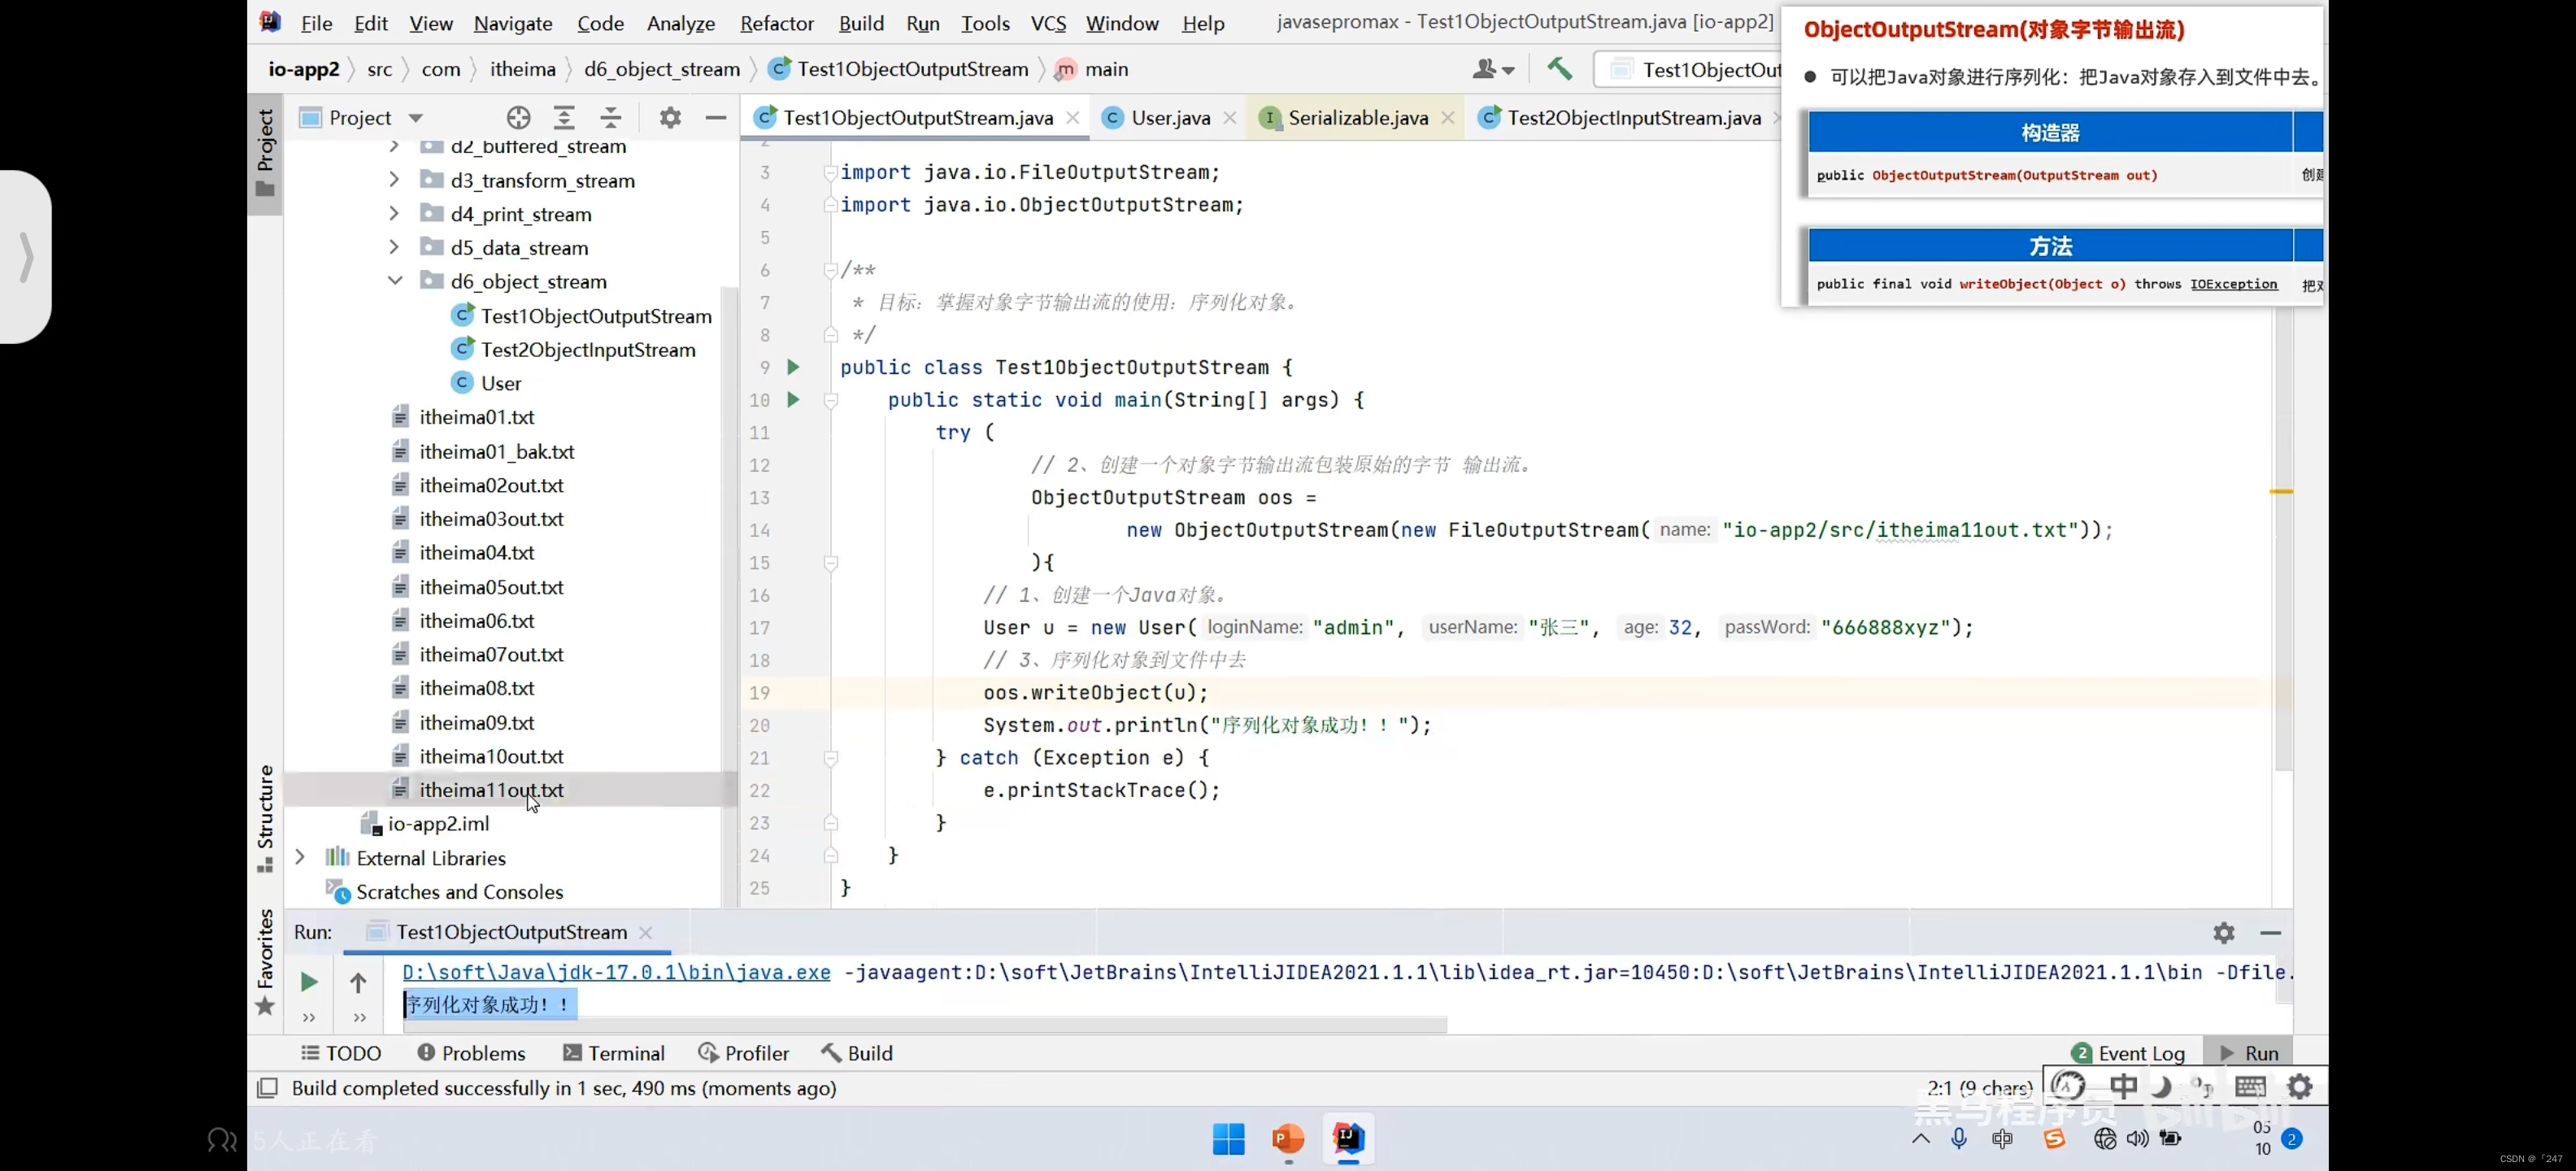Viewport: 2576px width, 1171px height.
Task: Toggle the Favorites sidebar tool window
Action: pos(265,962)
